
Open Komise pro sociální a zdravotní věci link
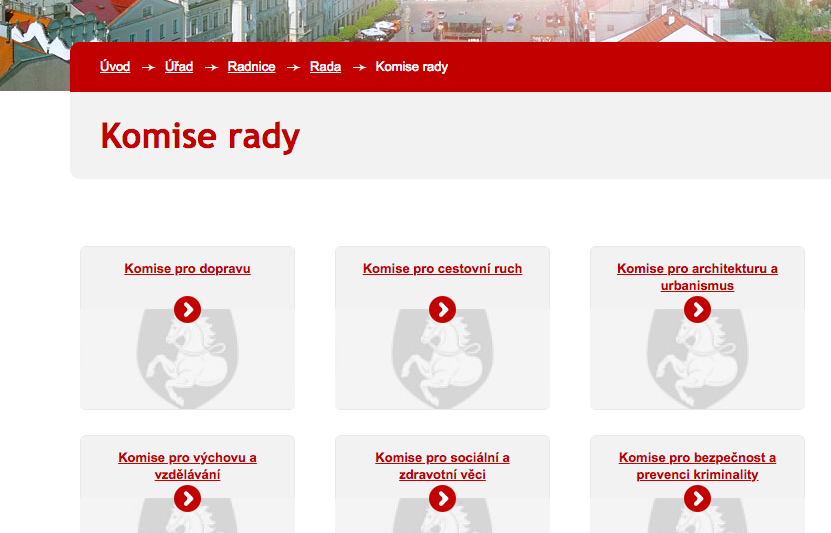coord(442,466)
